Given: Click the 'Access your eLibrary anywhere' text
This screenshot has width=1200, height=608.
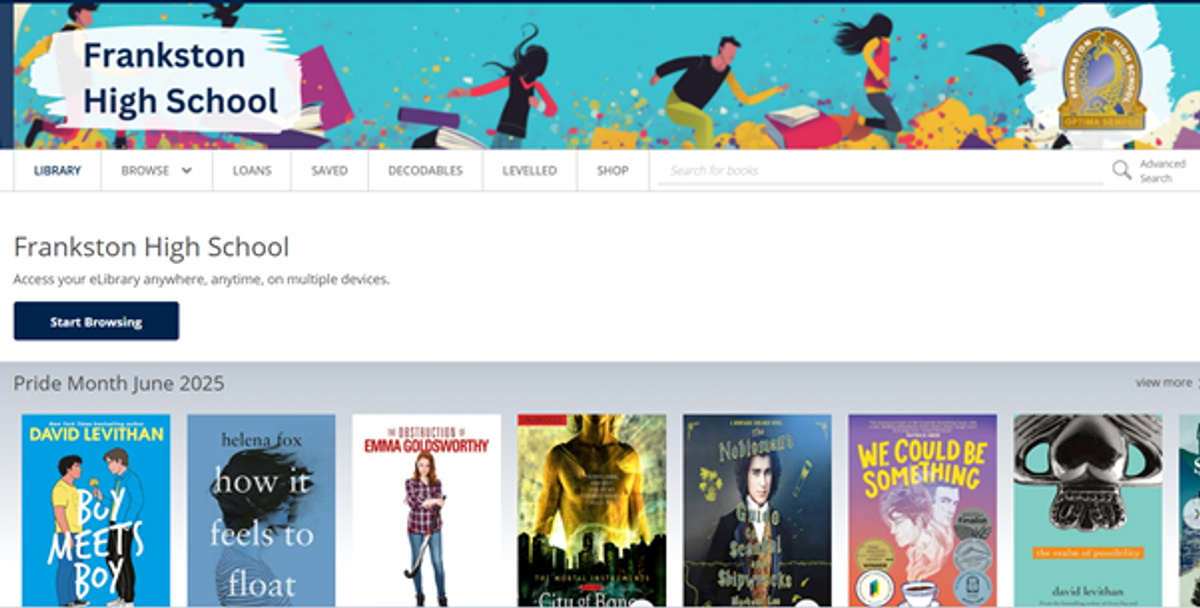Looking at the screenshot, I should coord(201,280).
